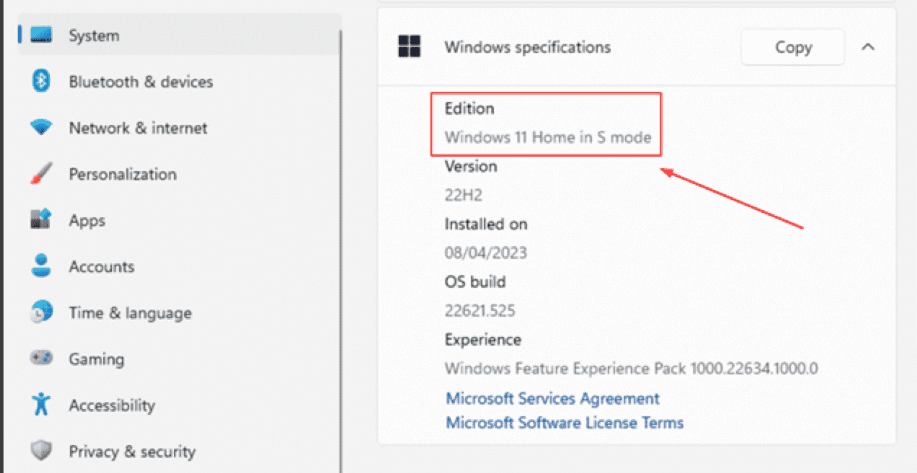Screen dimensions: 917x473
Task: Open the Microsoft Services Agreement link
Action: [553, 399]
